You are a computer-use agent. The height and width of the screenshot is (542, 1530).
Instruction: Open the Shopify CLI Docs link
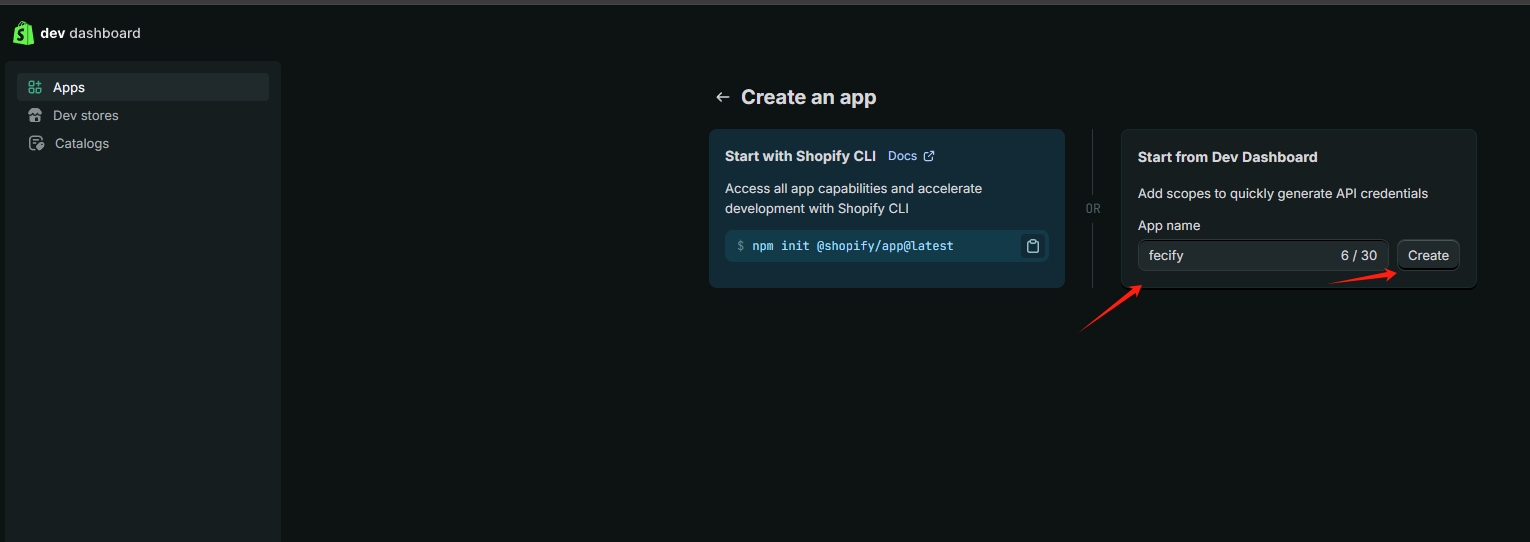[x=902, y=156]
